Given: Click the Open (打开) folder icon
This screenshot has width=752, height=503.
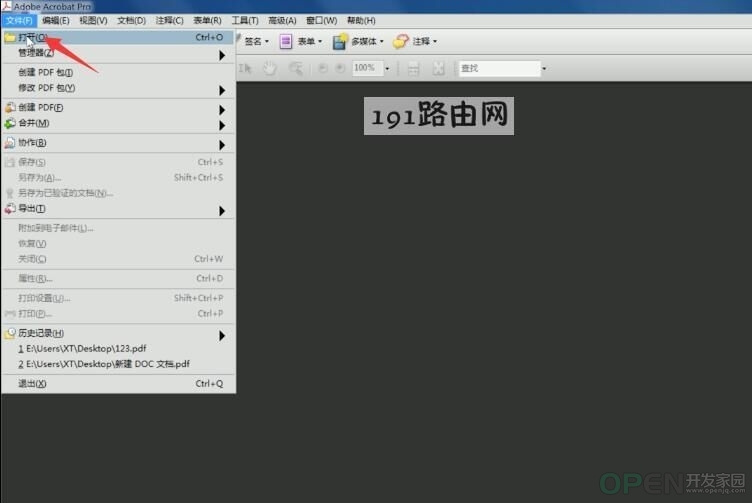Looking at the screenshot, I should [10, 37].
